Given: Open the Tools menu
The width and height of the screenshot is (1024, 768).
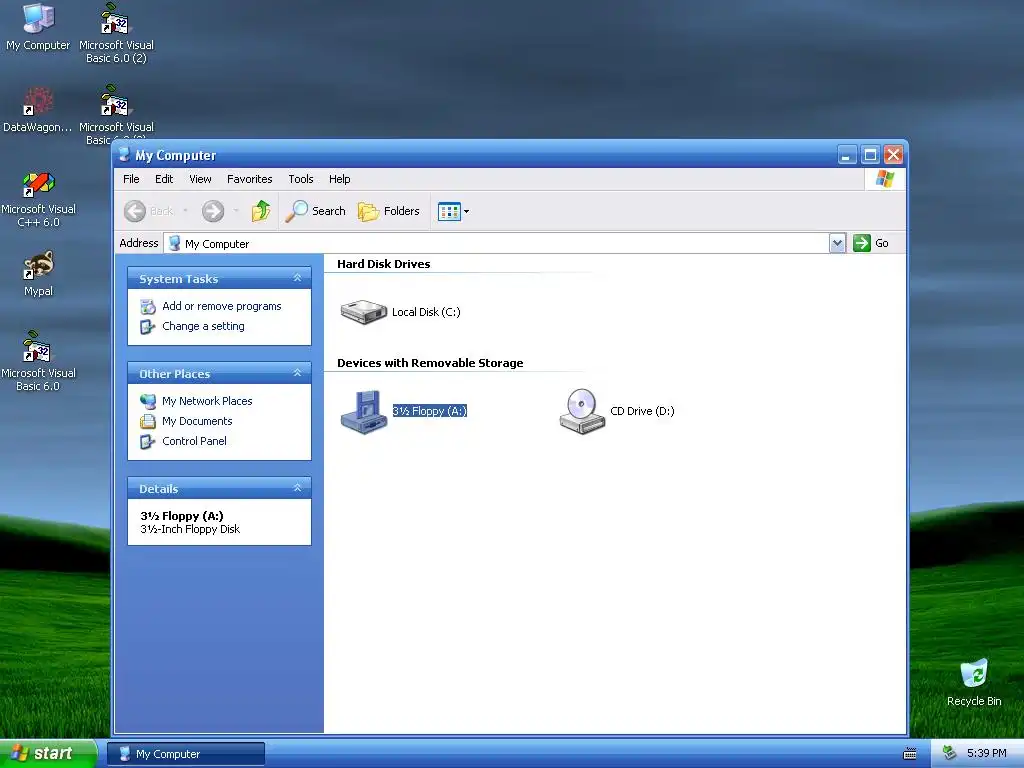Looking at the screenshot, I should coord(301,179).
